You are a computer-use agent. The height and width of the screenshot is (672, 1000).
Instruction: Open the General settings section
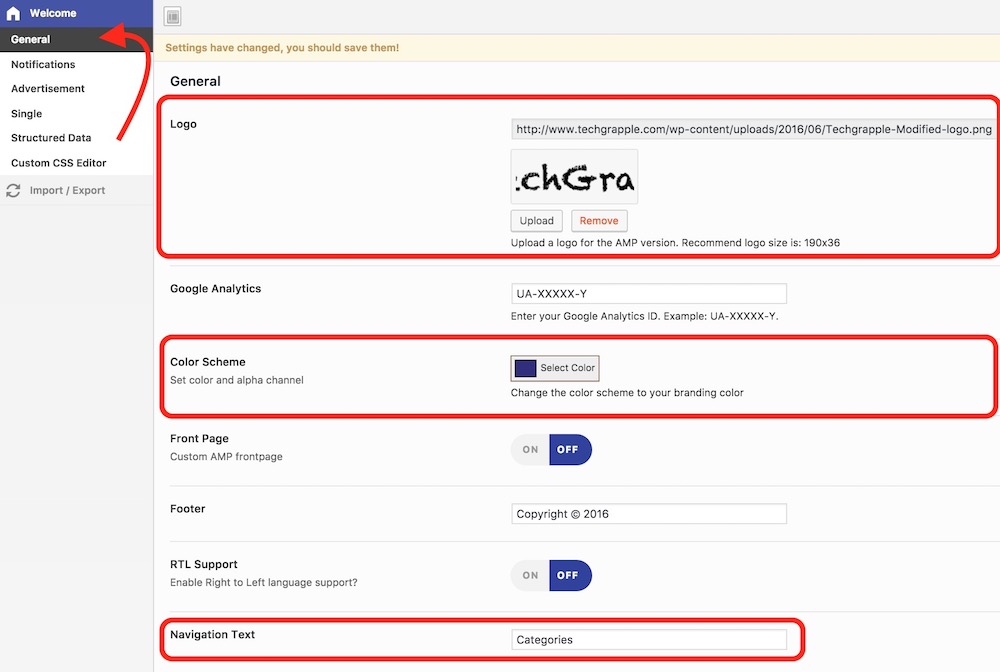[31, 40]
